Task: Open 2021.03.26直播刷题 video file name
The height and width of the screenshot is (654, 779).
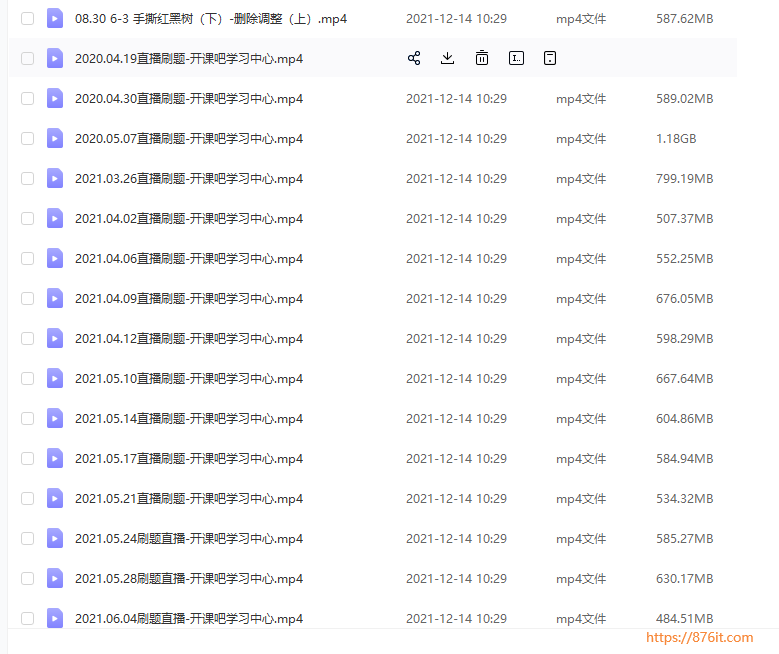Action: [x=189, y=179]
